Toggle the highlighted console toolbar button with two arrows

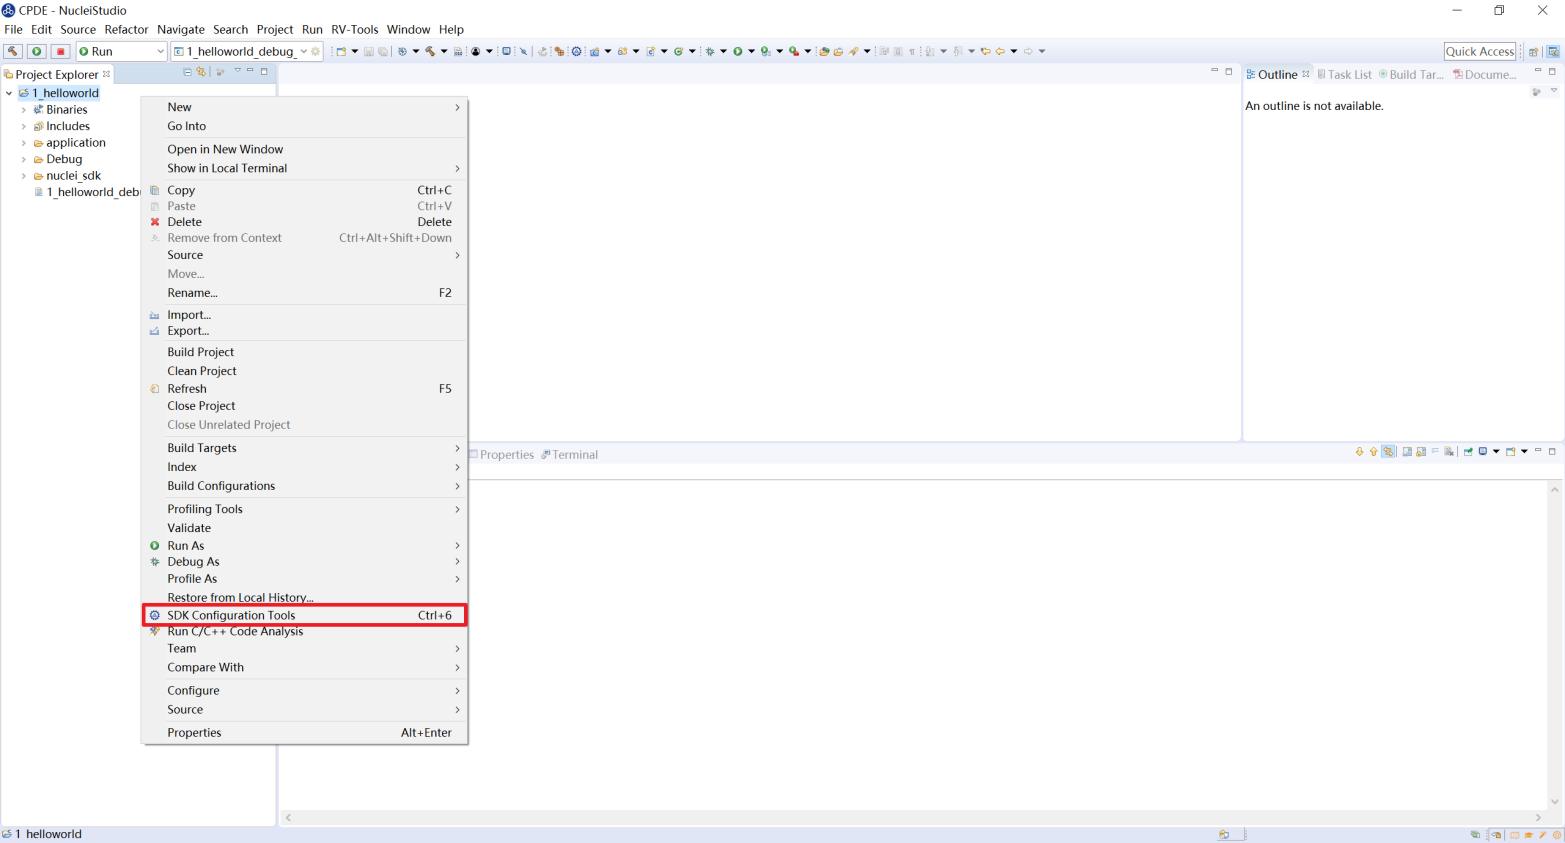click(x=1388, y=452)
